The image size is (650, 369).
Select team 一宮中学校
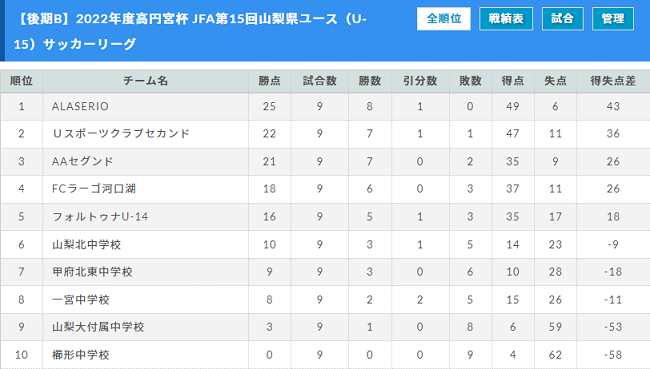(x=80, y=299)
